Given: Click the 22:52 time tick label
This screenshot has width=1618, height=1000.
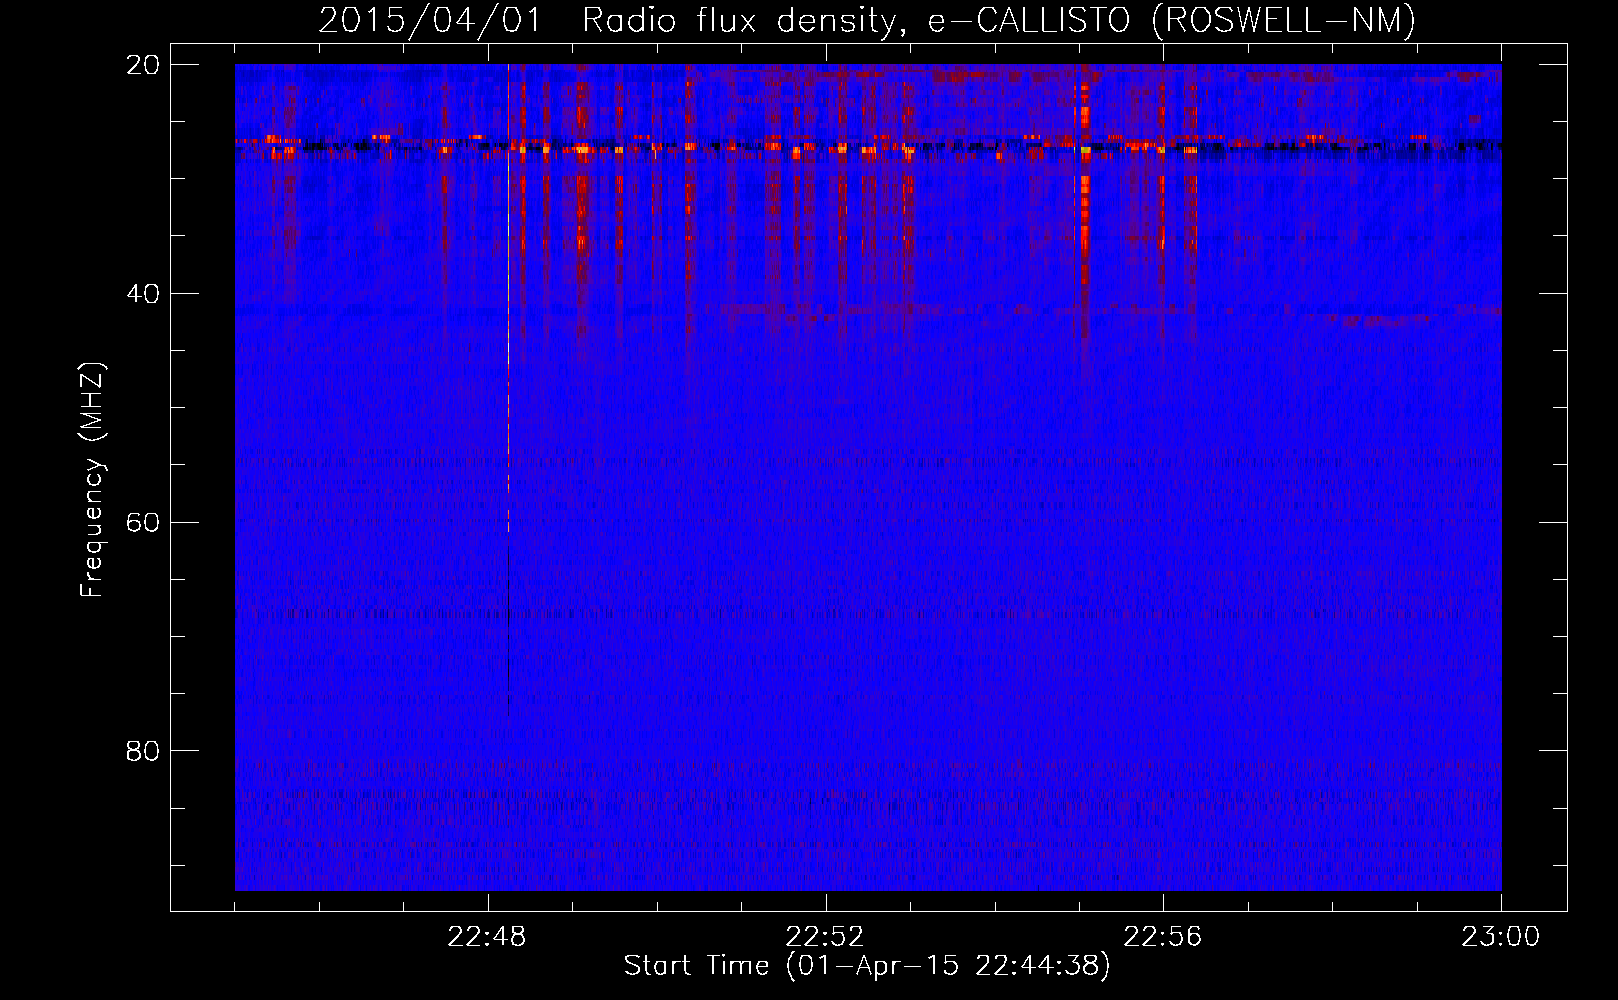Looking at the screenshot, I should (825, 937).
